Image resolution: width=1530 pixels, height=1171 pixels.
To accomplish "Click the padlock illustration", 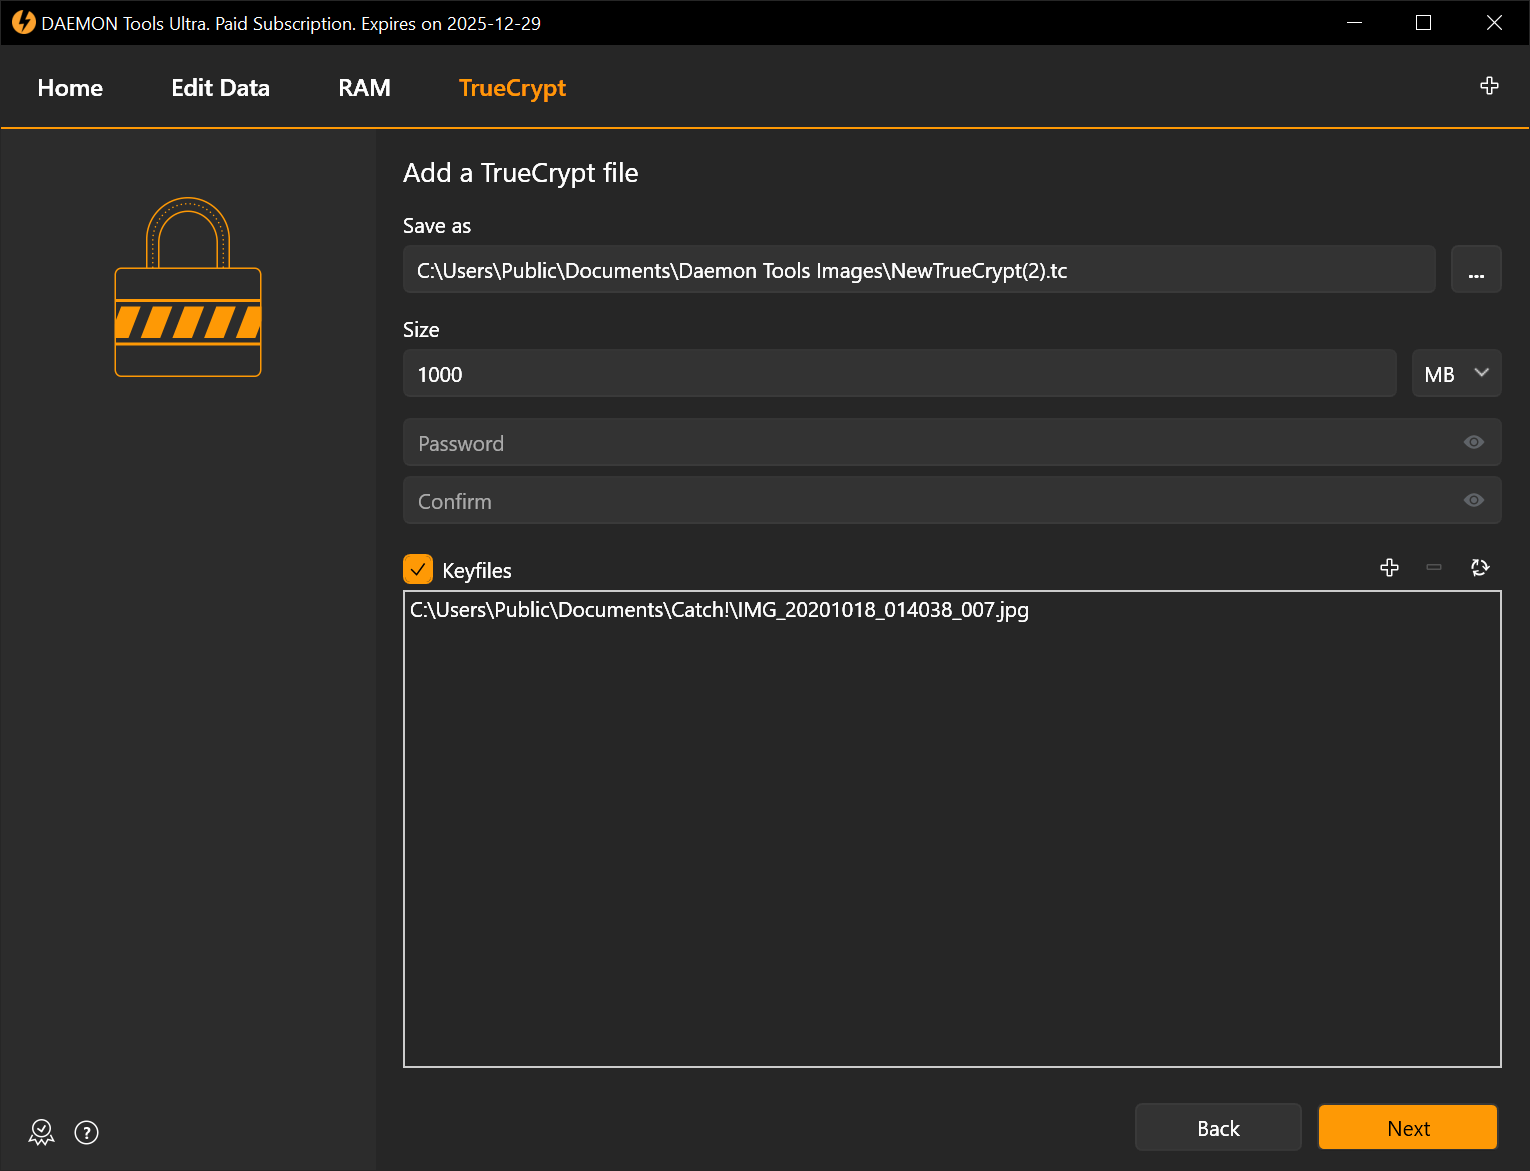I will 188,288.
